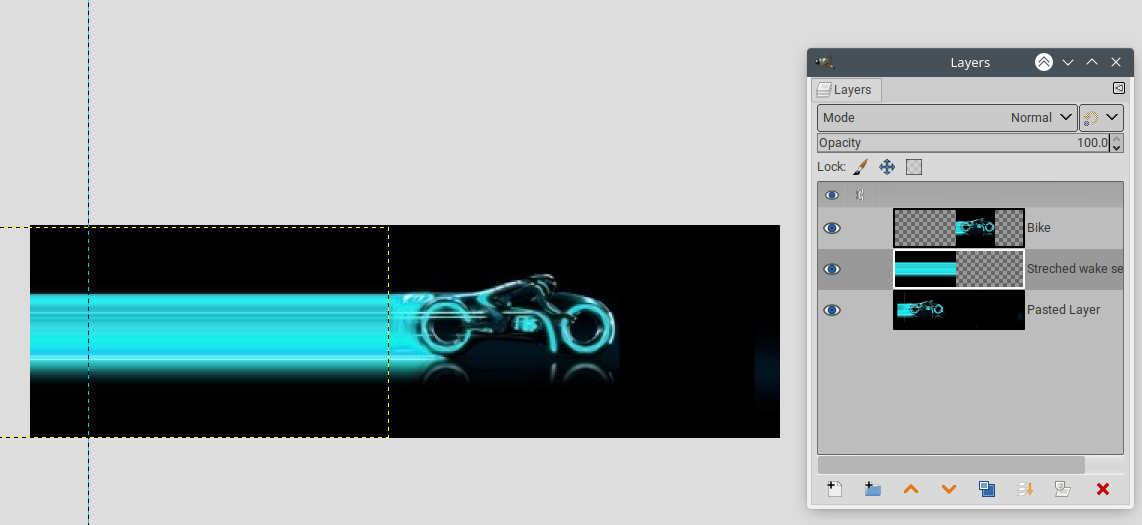Click the roll-up shade button in Layers title bar
Screen dimensions: 1142x525
1044,62
